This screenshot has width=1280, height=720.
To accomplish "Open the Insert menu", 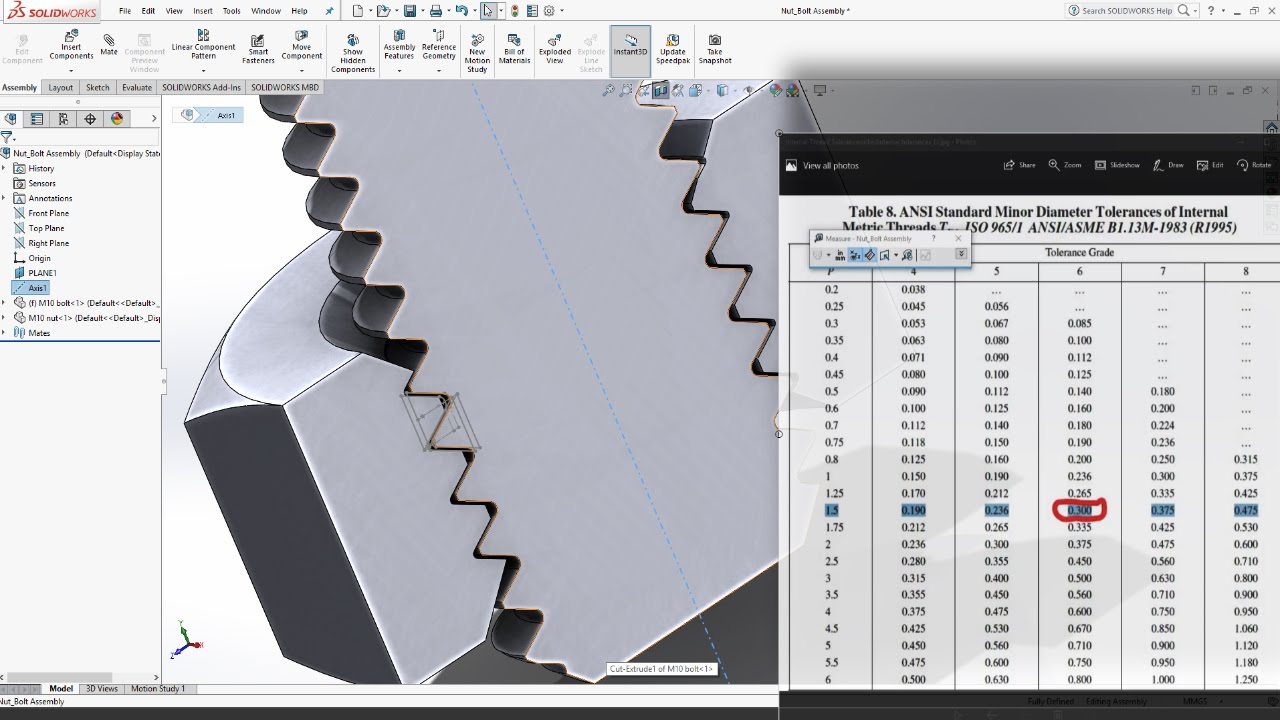I will (203, 11).
